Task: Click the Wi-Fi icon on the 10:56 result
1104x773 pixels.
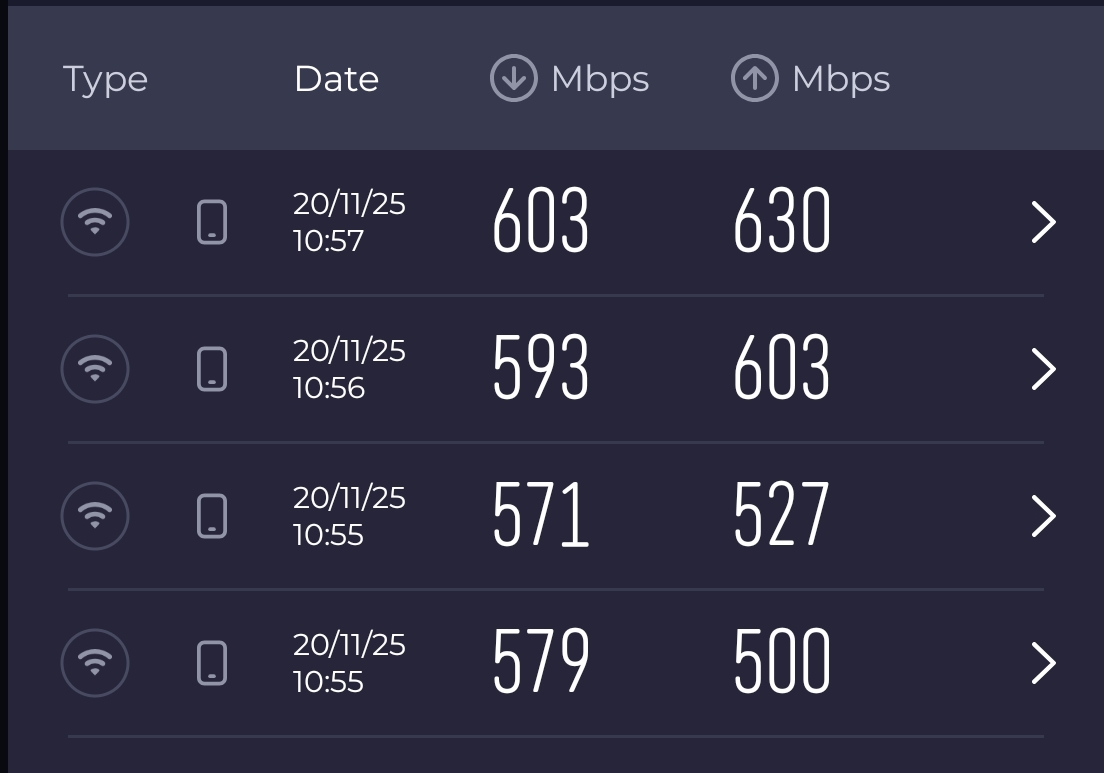Action: tap(95, 369)
